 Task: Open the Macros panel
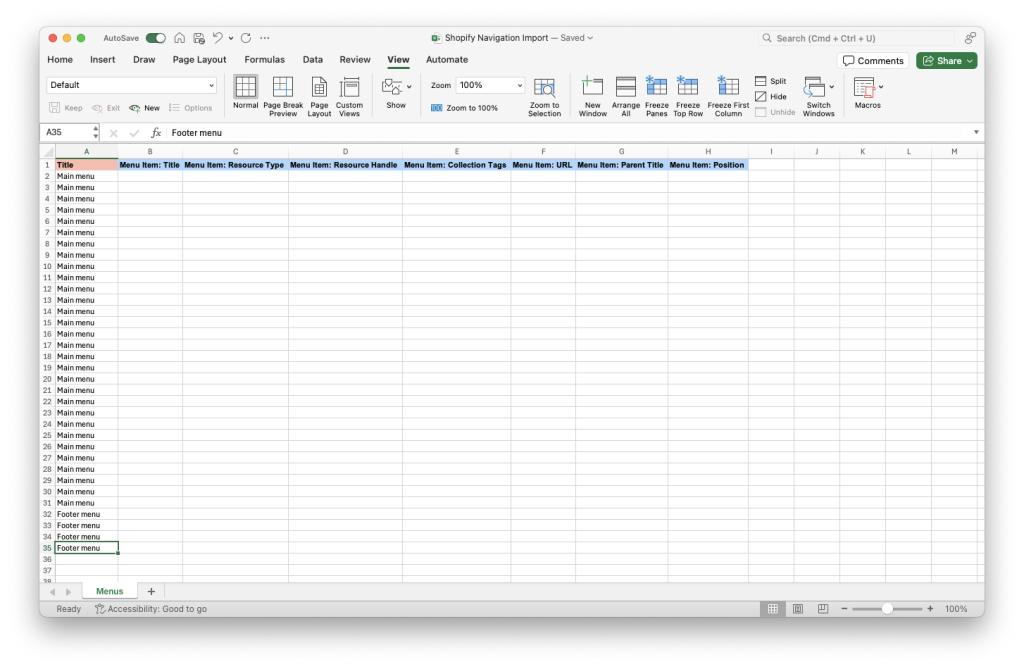[866, 94]
